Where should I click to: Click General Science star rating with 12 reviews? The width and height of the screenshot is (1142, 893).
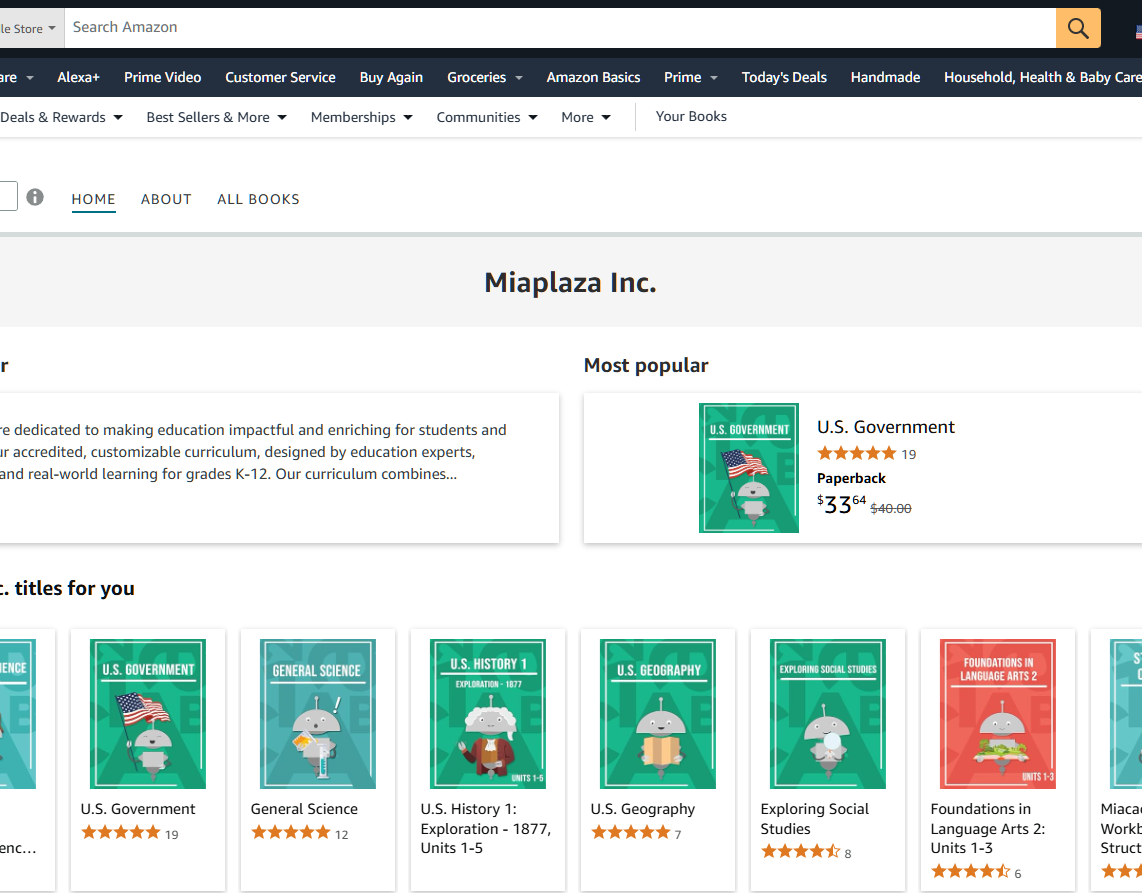click(x=299, y=833)
